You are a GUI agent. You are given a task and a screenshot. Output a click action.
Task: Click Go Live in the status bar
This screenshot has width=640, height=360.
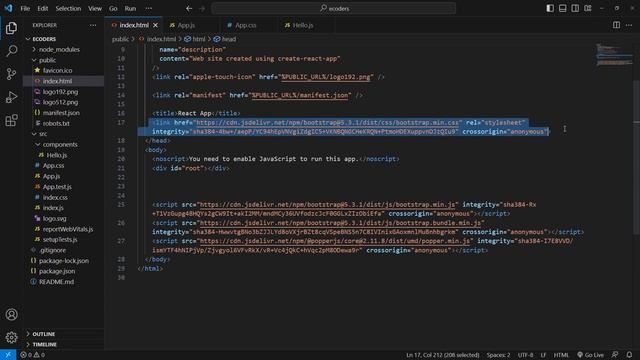(590, 355)
